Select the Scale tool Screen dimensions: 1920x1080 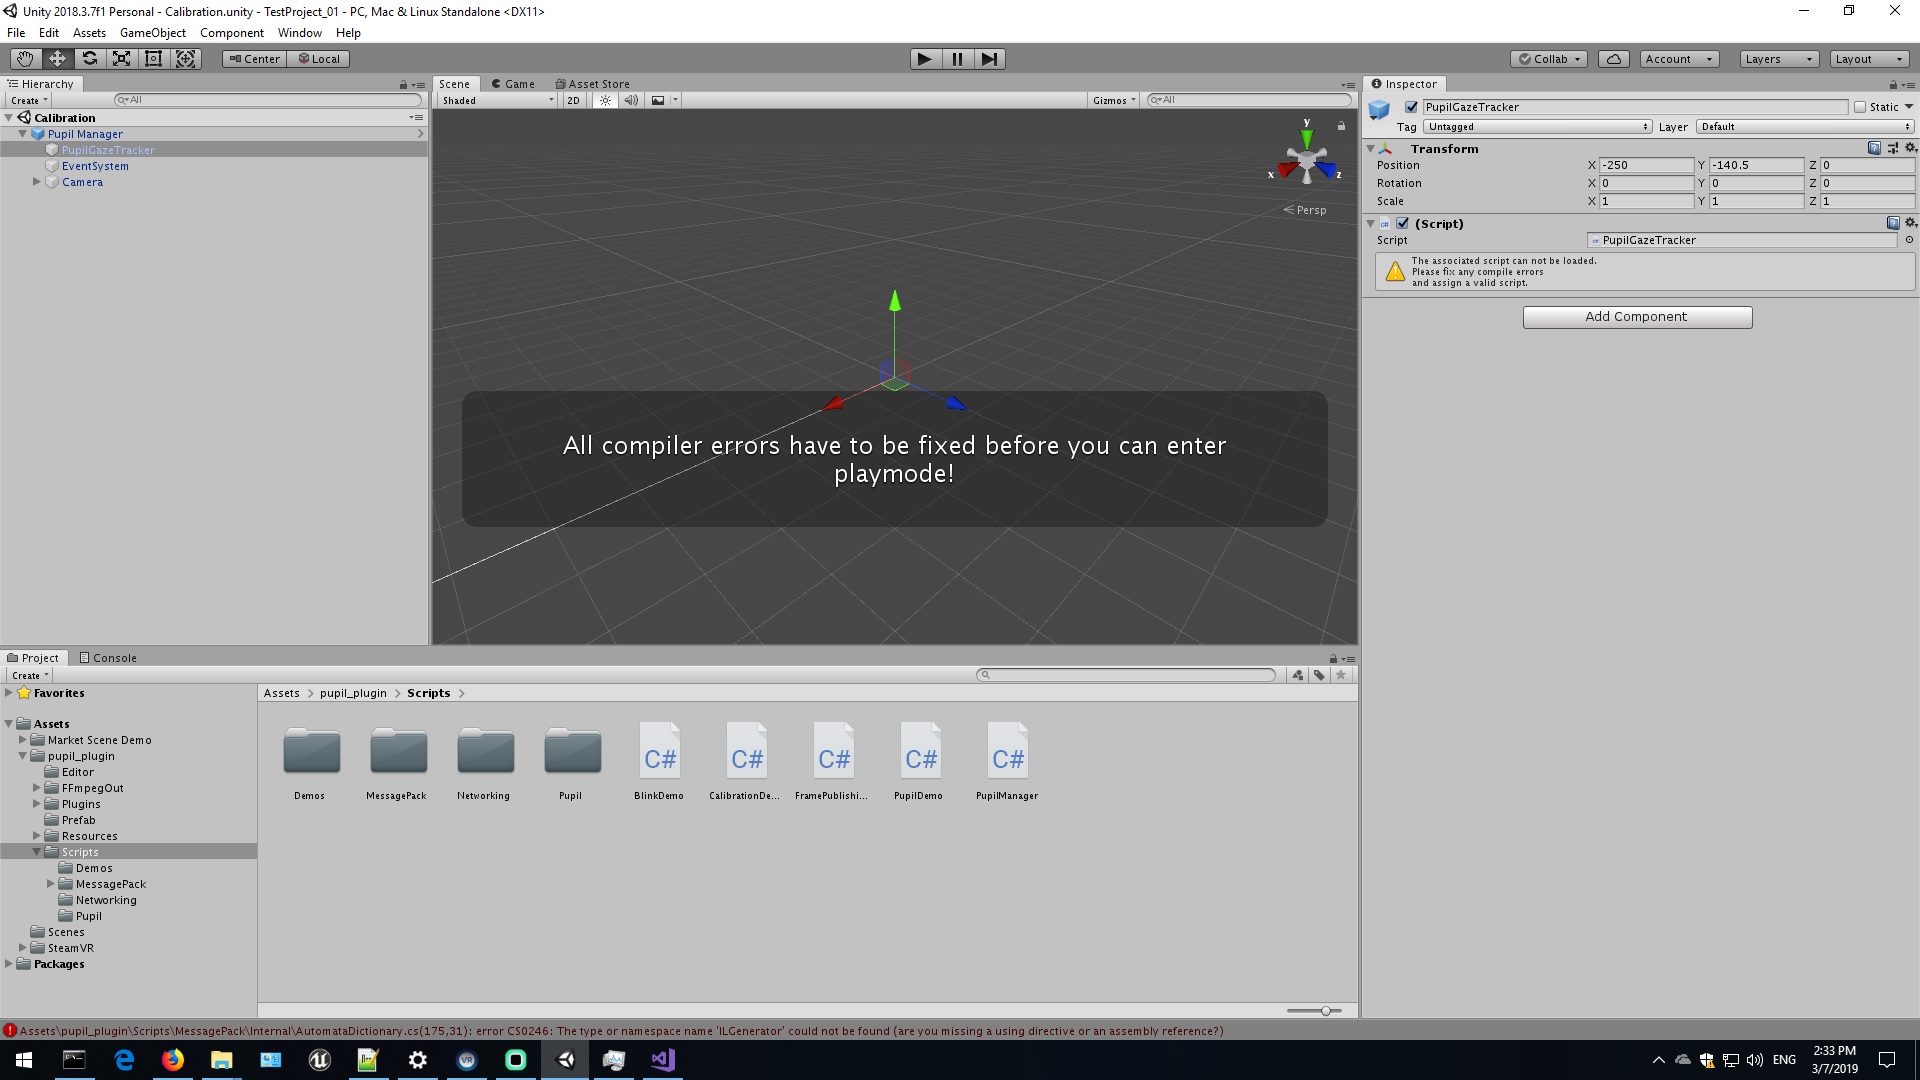121,59
